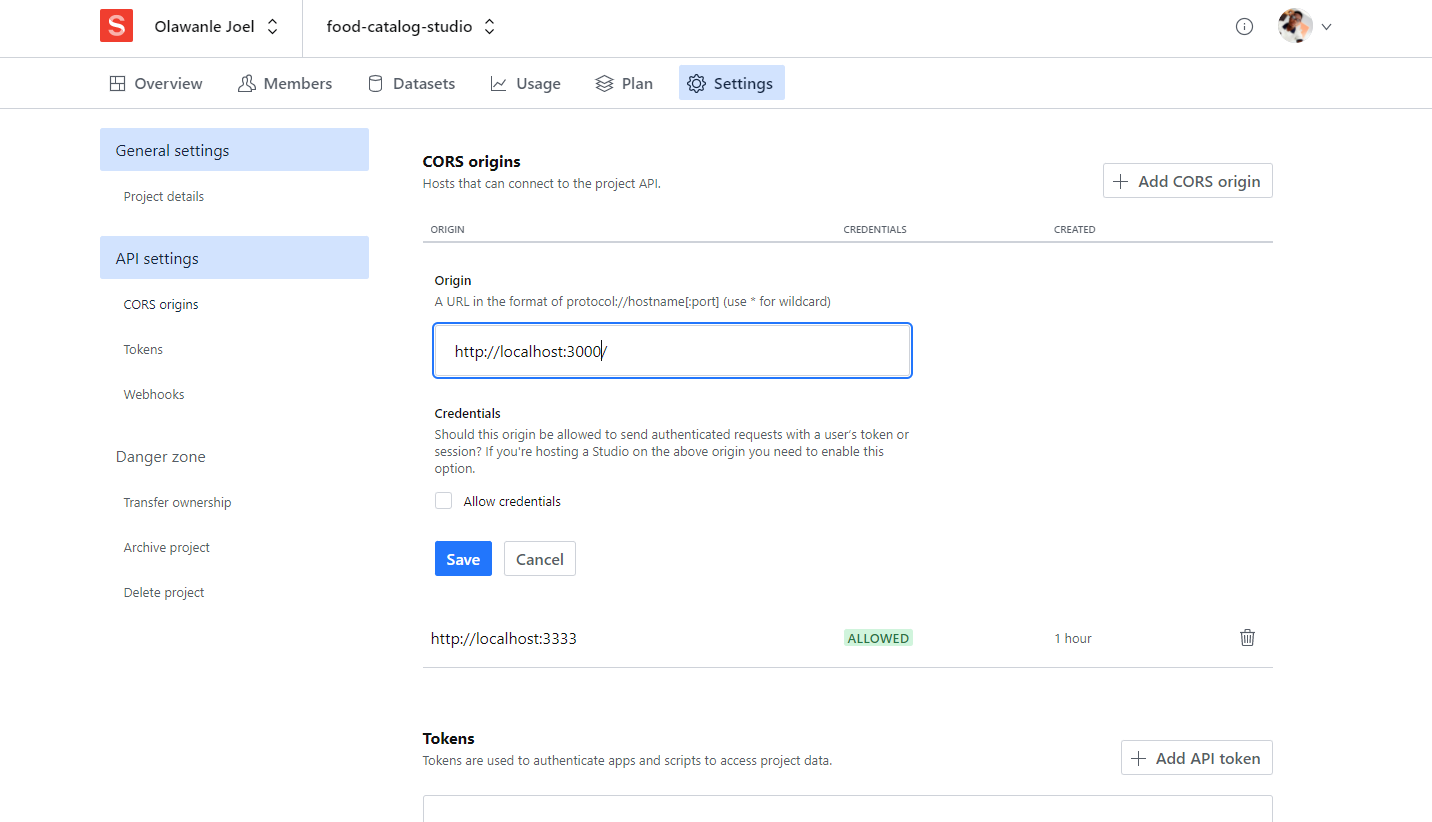Click the Sanity logo icon
This screenshot has height=822, width=1432.
point(116,26)
